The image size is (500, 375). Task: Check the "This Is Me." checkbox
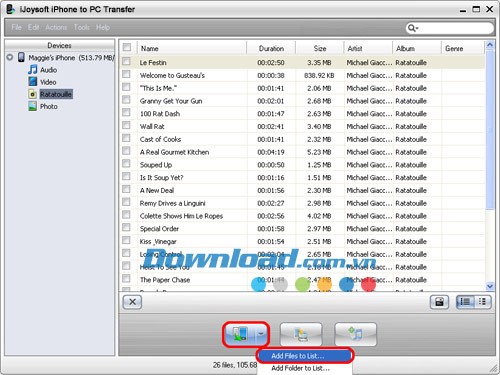126,87
